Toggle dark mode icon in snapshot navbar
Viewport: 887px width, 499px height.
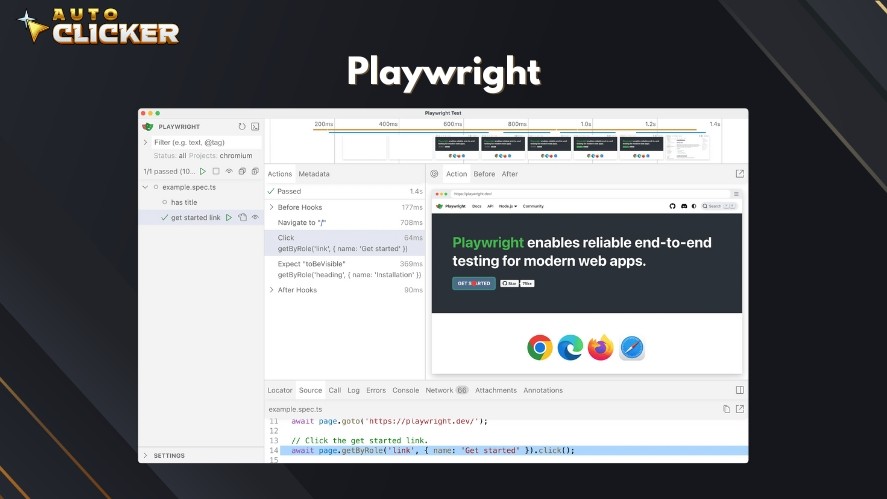(x=694, y=207)
